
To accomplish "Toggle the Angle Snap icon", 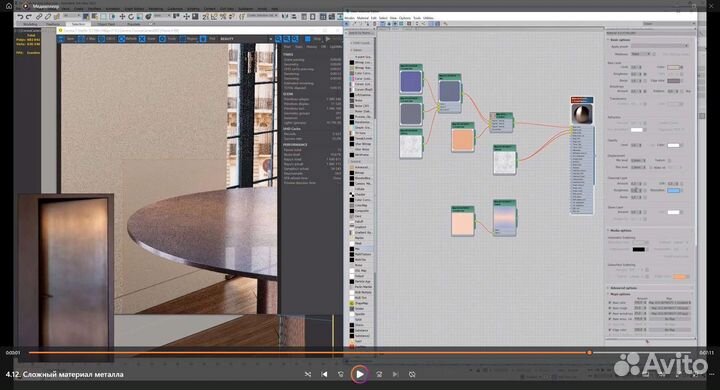I will [214, 17].
